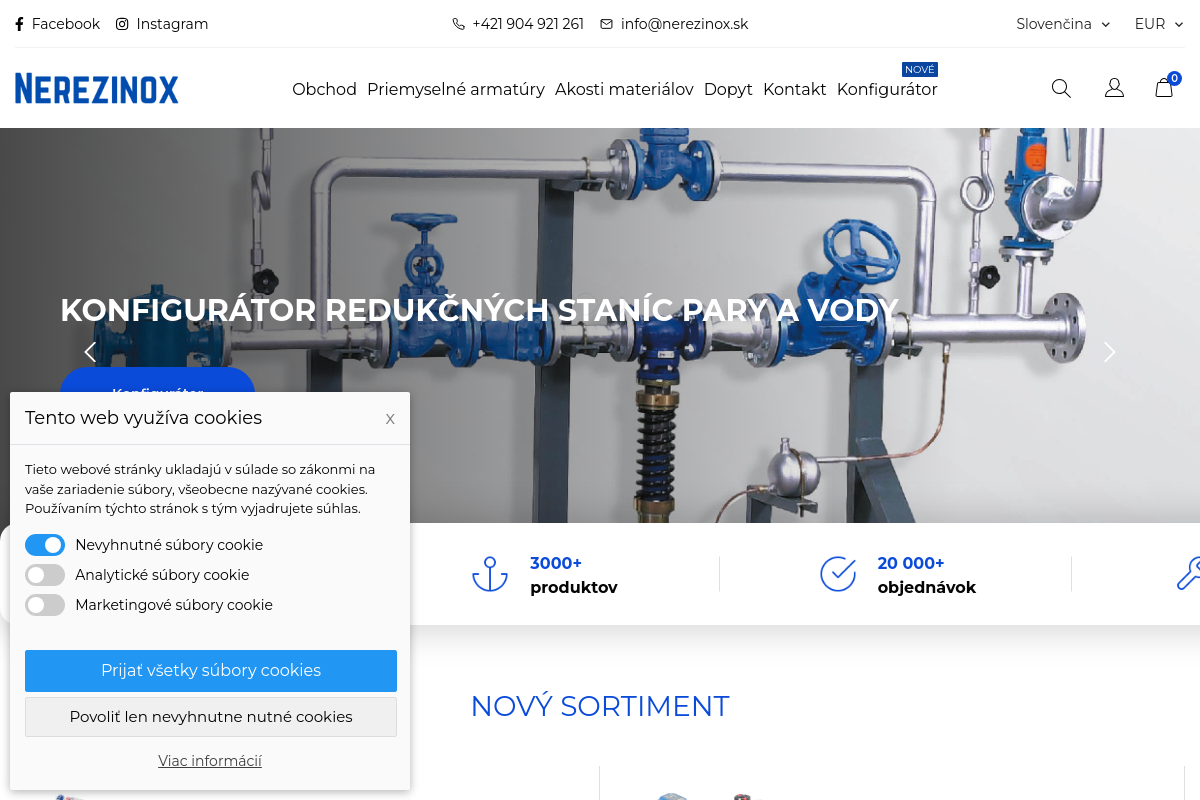Screen dimensions: 1200x800
Task: Accept all cookies with Prijať všetky button
Action: point(211,671)
